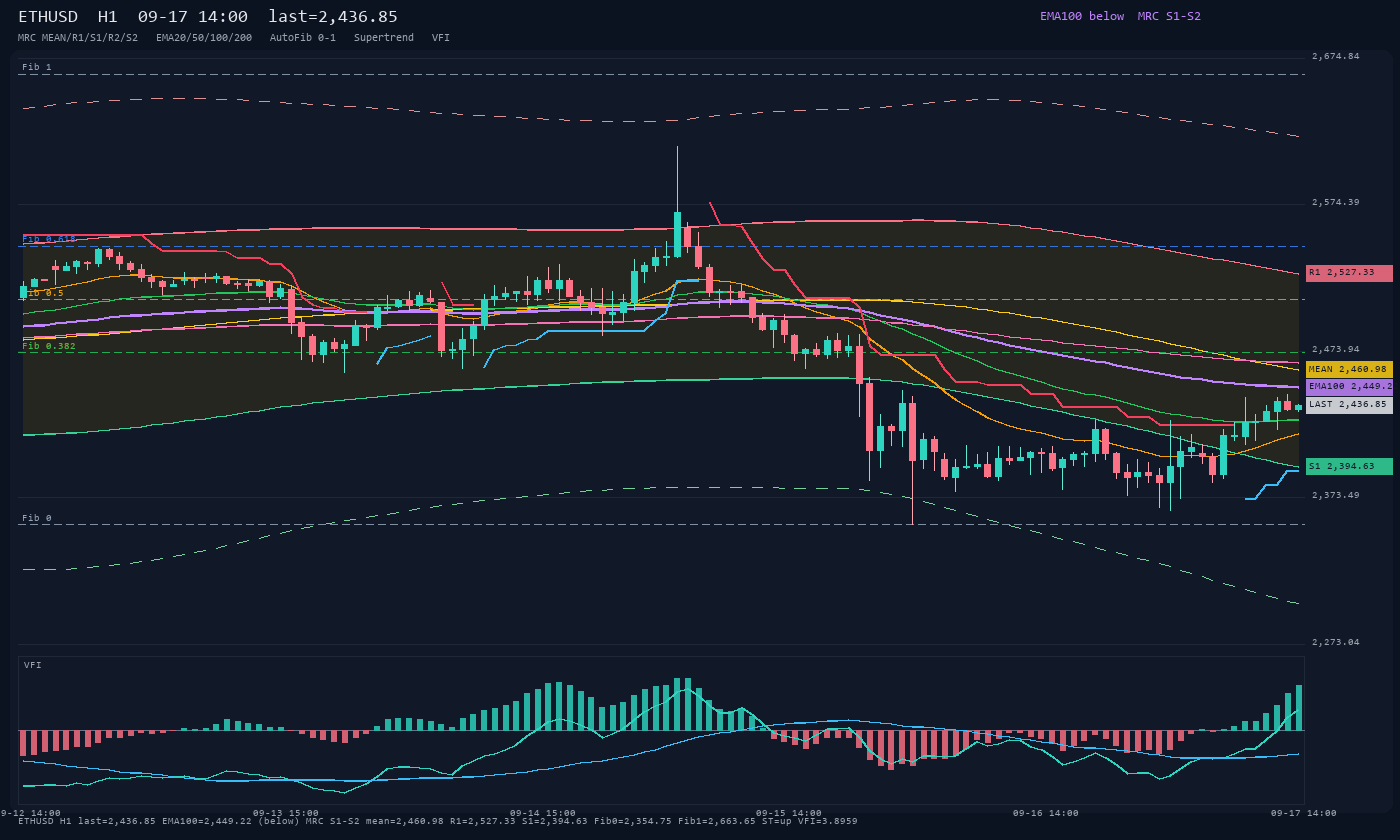Select the MRC MEAN/R1/S1/R2/S2 legend entry
The height and width of the screenshot is (840, 1400).
(x=78, y=38)
